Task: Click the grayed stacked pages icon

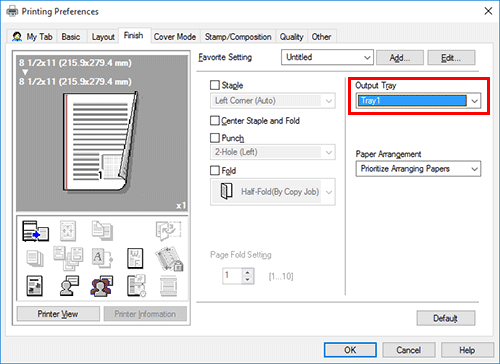Action: 35,259
